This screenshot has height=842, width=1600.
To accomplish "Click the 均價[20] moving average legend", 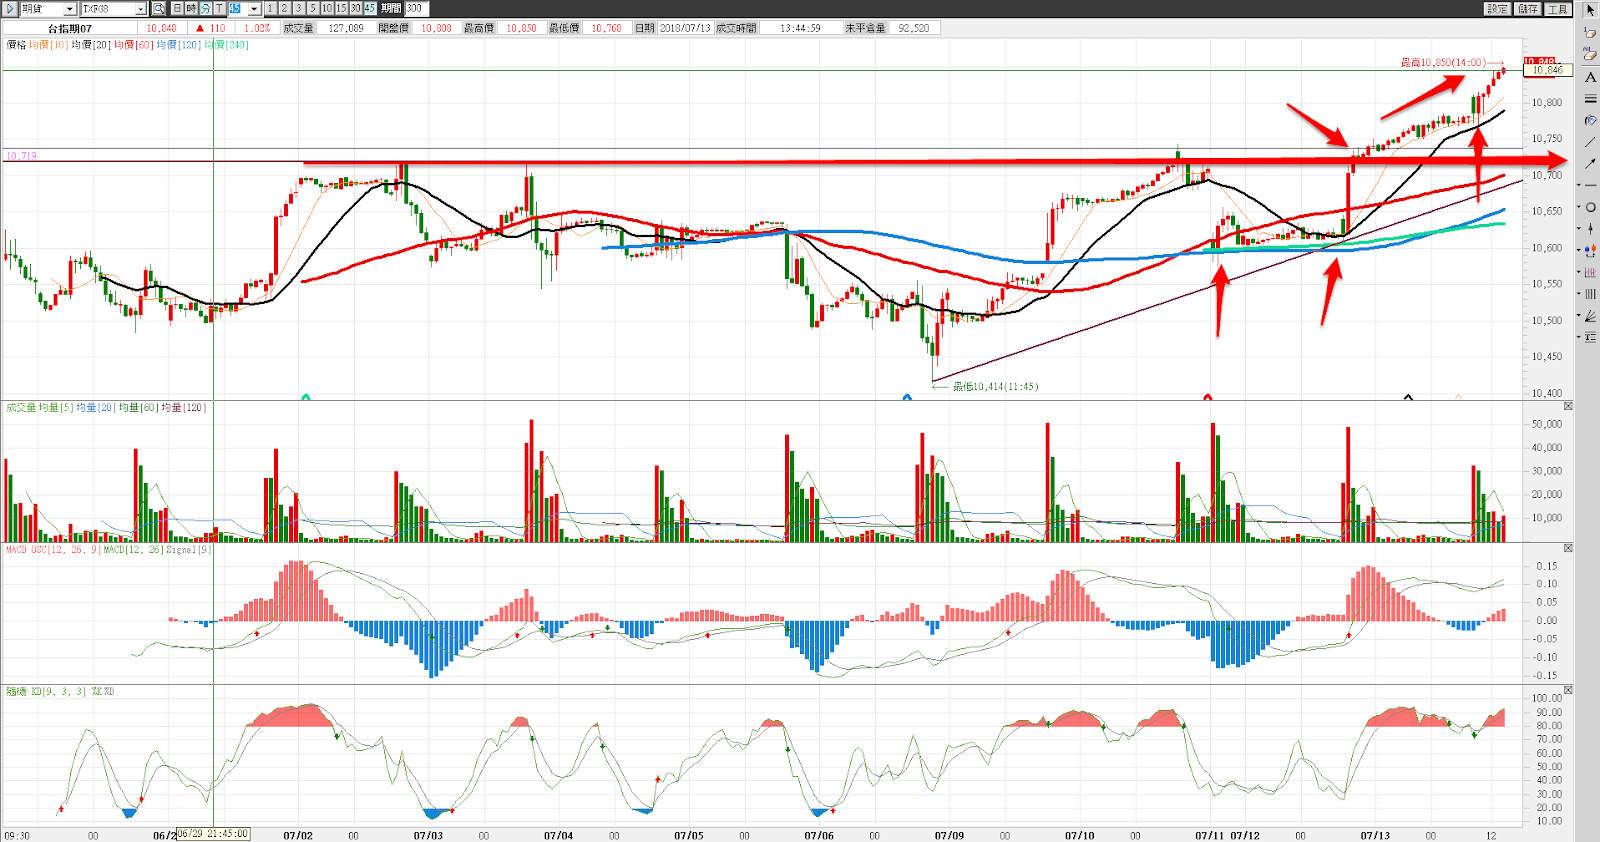I will point(91,45).
